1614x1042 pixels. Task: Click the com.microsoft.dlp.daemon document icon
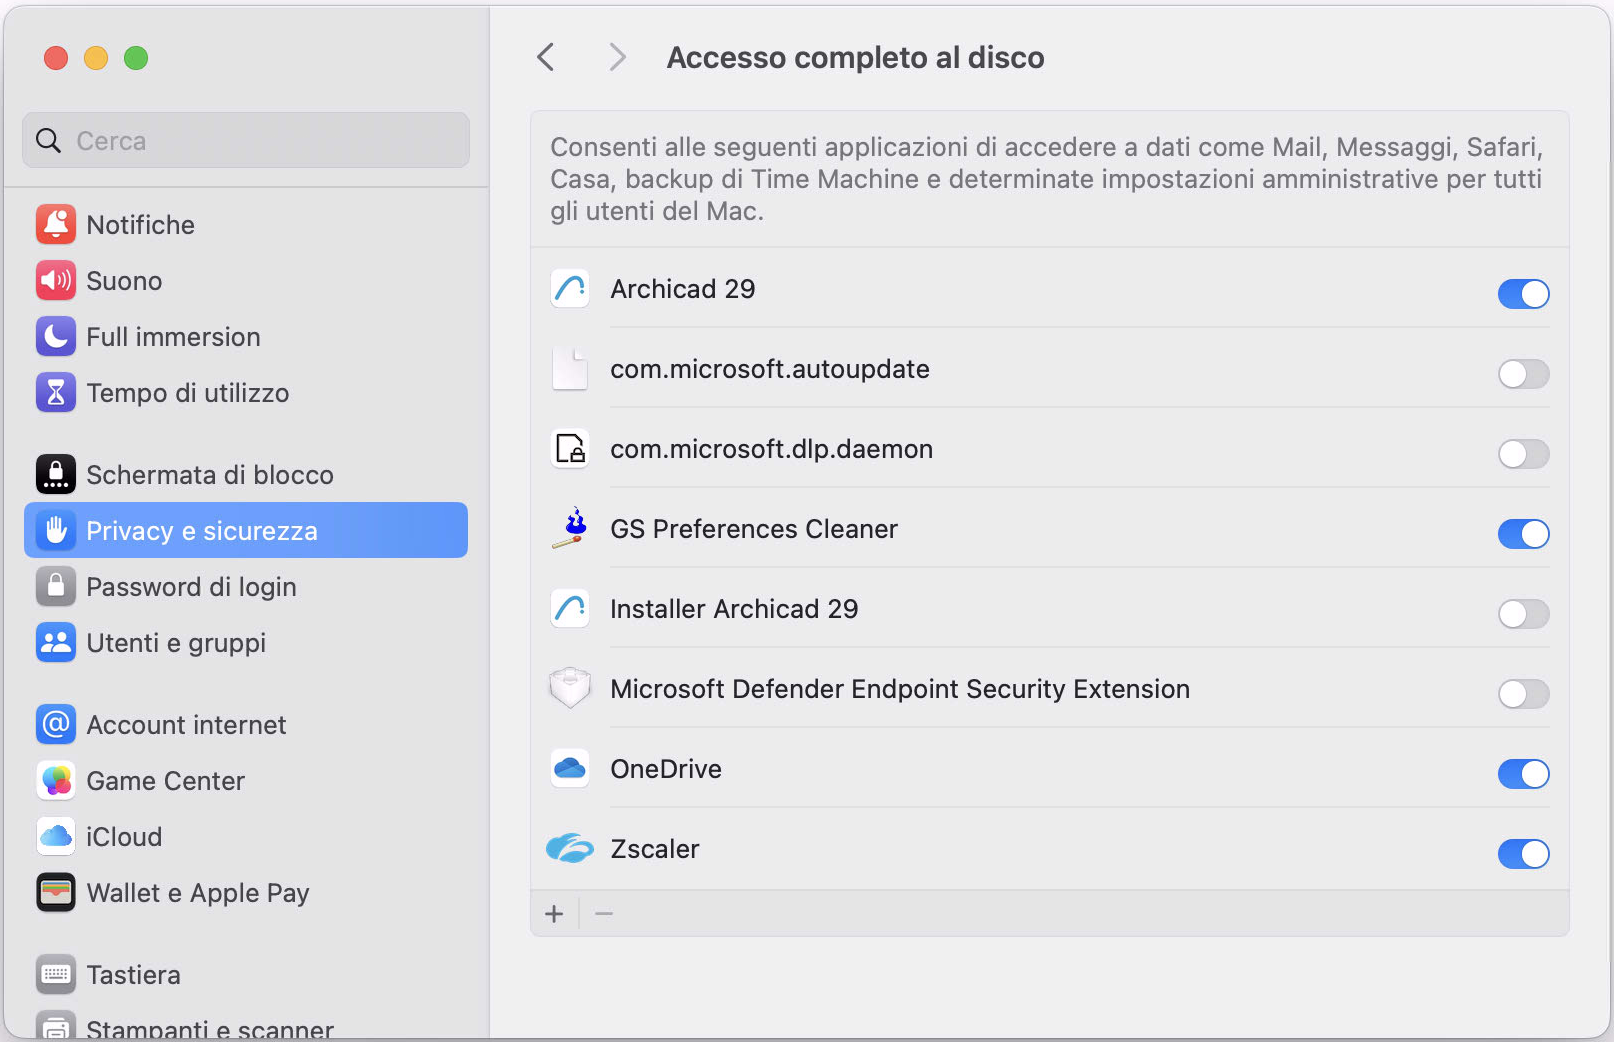(x=569, y=449)
